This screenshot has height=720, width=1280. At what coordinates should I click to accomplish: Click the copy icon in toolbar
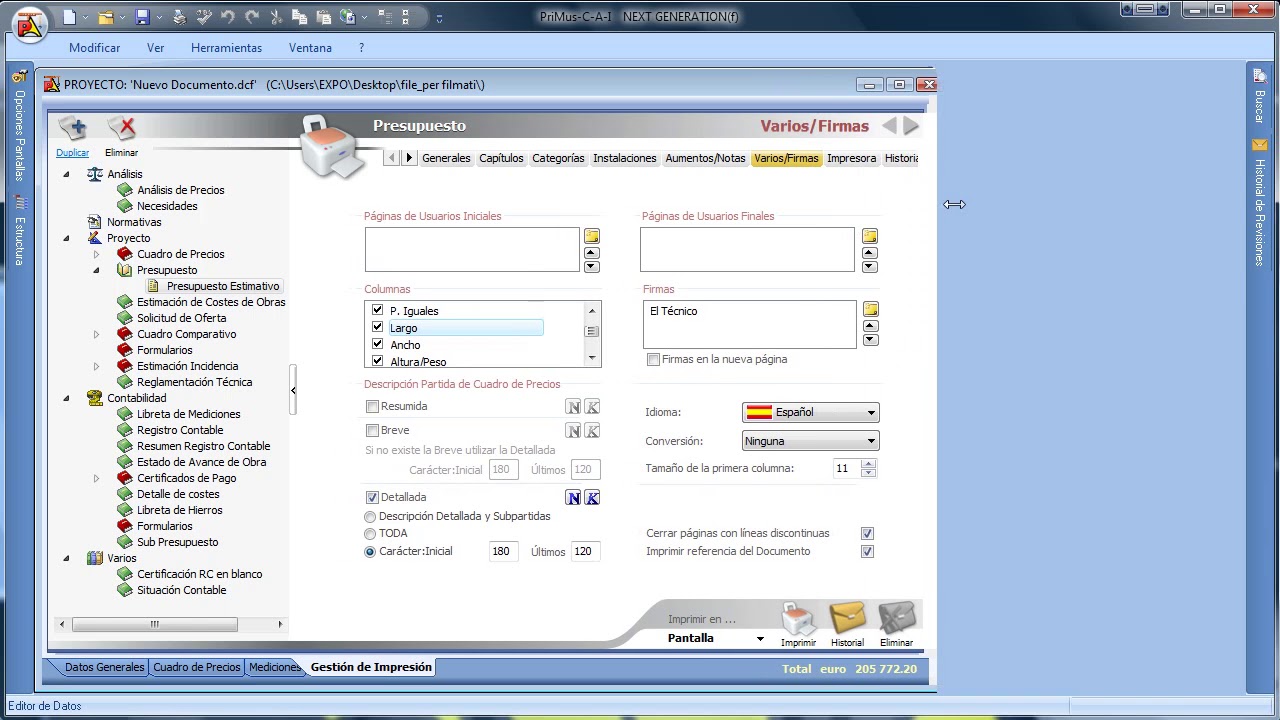(299, 17)
